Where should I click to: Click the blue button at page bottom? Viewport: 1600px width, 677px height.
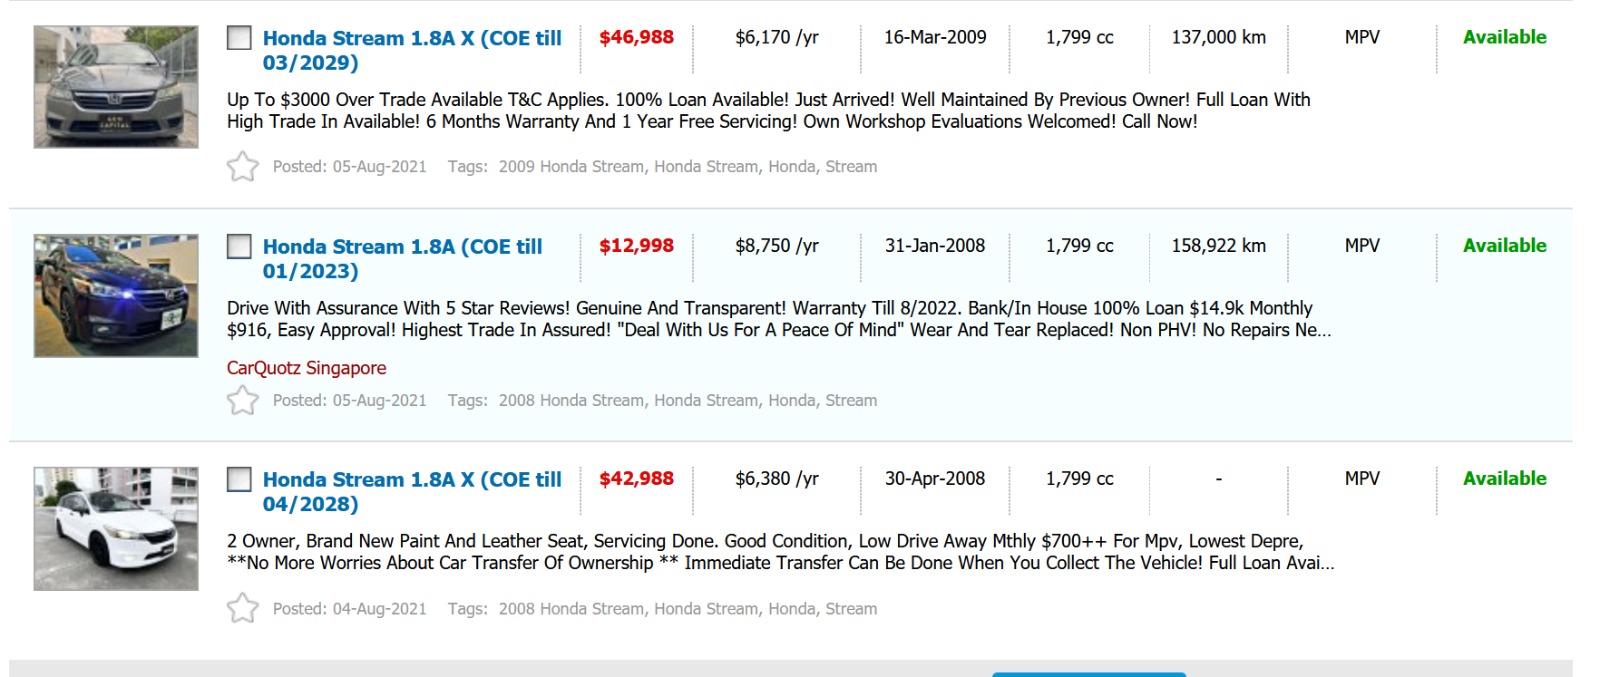[x=1088, y=674]
